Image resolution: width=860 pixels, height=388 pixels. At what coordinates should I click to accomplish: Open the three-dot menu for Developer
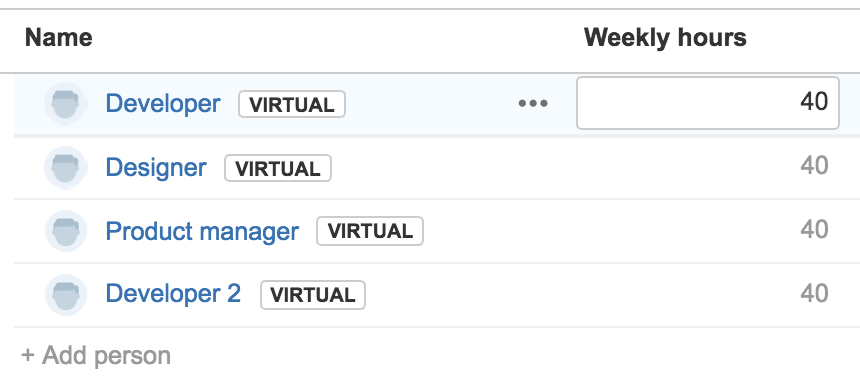click(x=533, y=103)
